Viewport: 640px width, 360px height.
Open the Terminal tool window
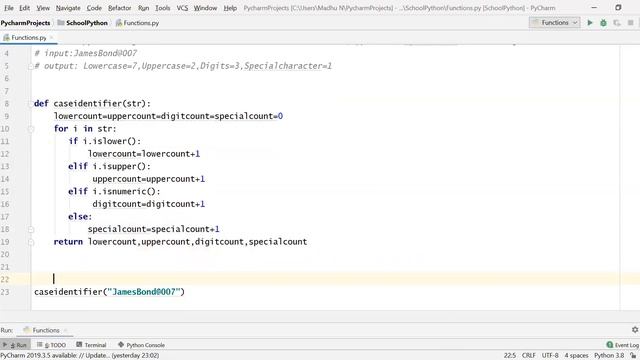pyautogui.click(x=91, y=345)
